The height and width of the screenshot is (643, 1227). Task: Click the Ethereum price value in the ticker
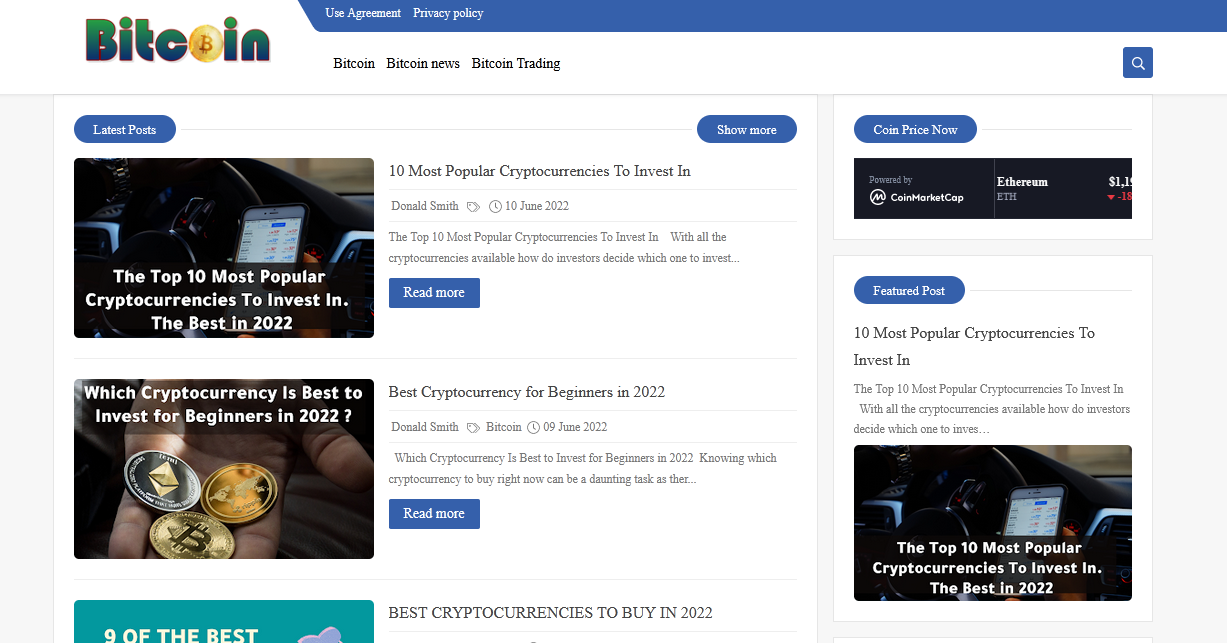[x=1120, y=182]
